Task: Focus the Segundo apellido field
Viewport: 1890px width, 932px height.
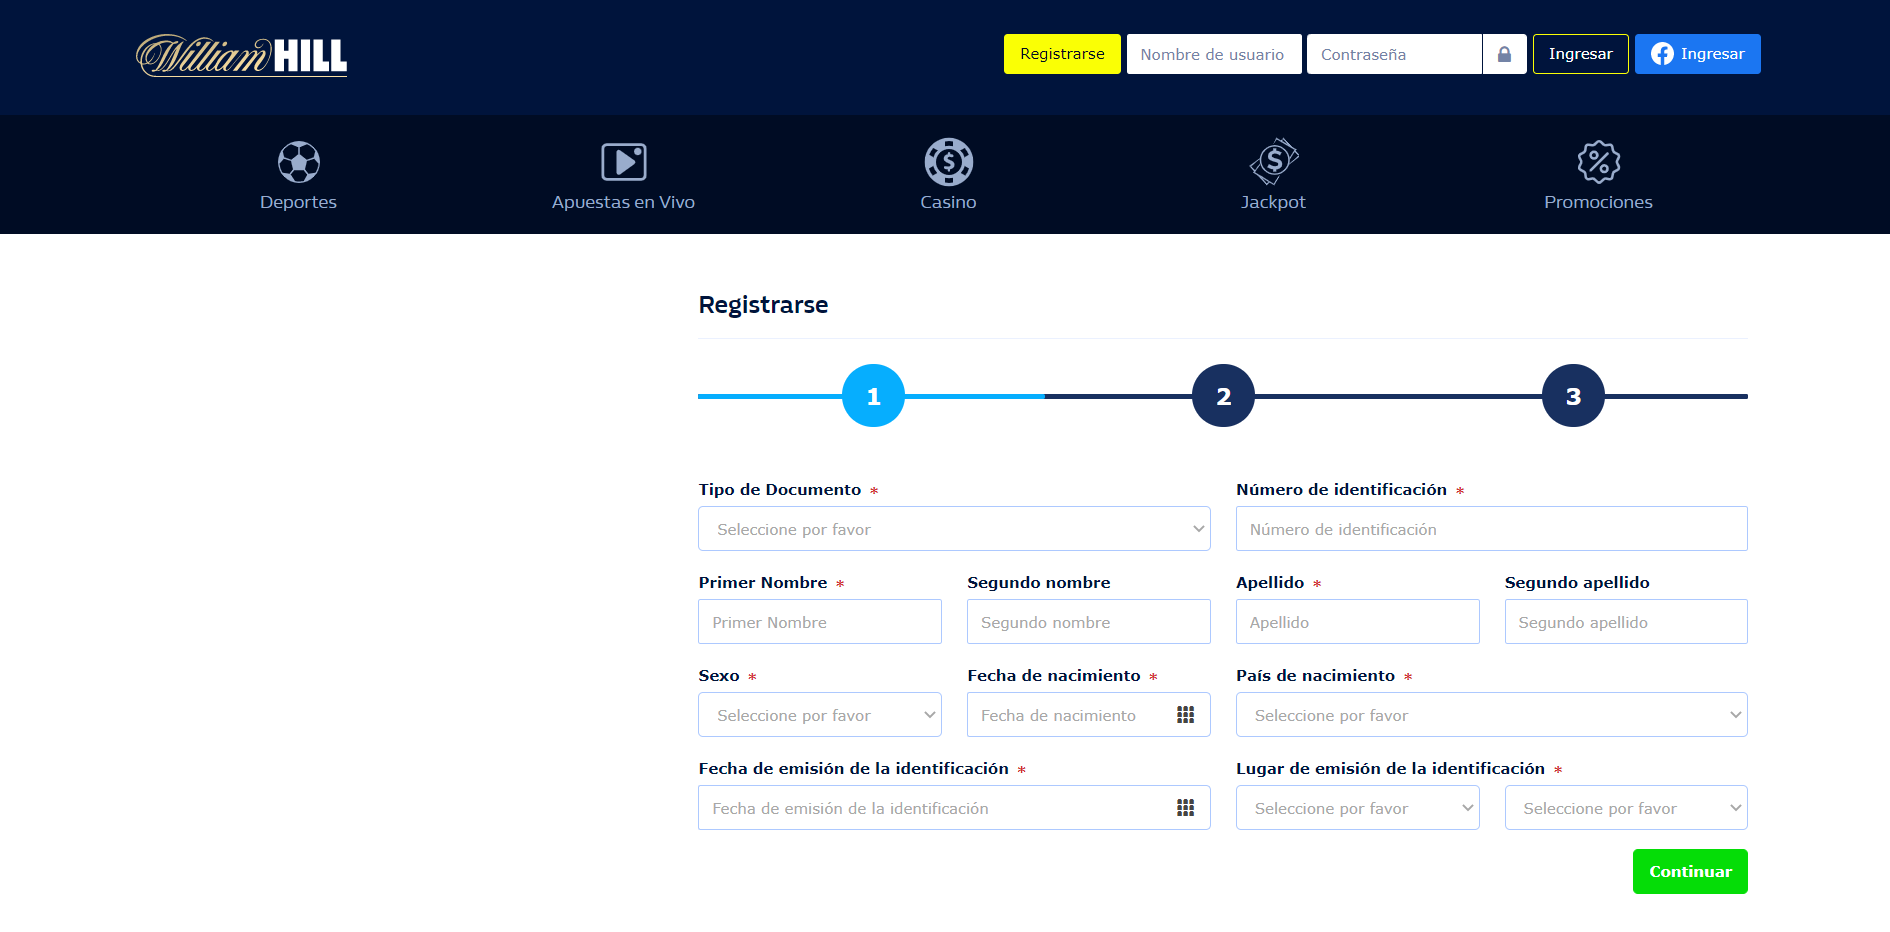Action: (1626, 622)
